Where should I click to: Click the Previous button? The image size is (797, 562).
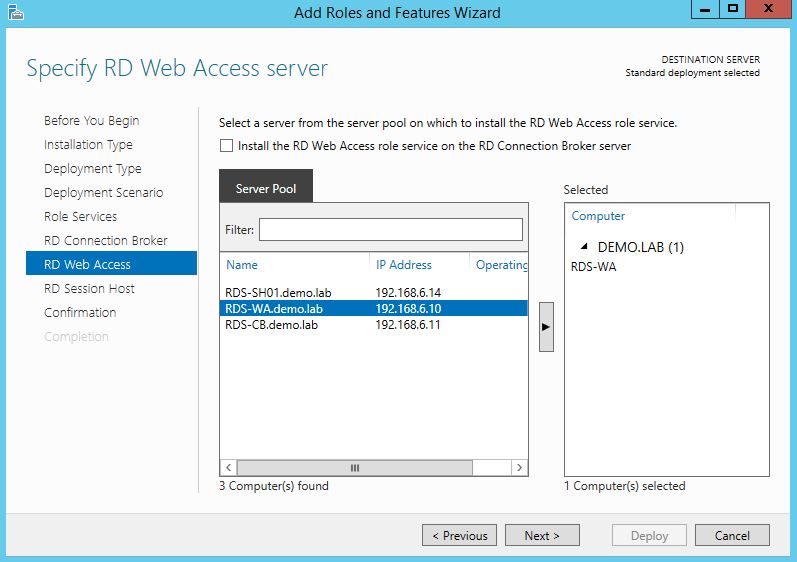click(x=459, y=535)
